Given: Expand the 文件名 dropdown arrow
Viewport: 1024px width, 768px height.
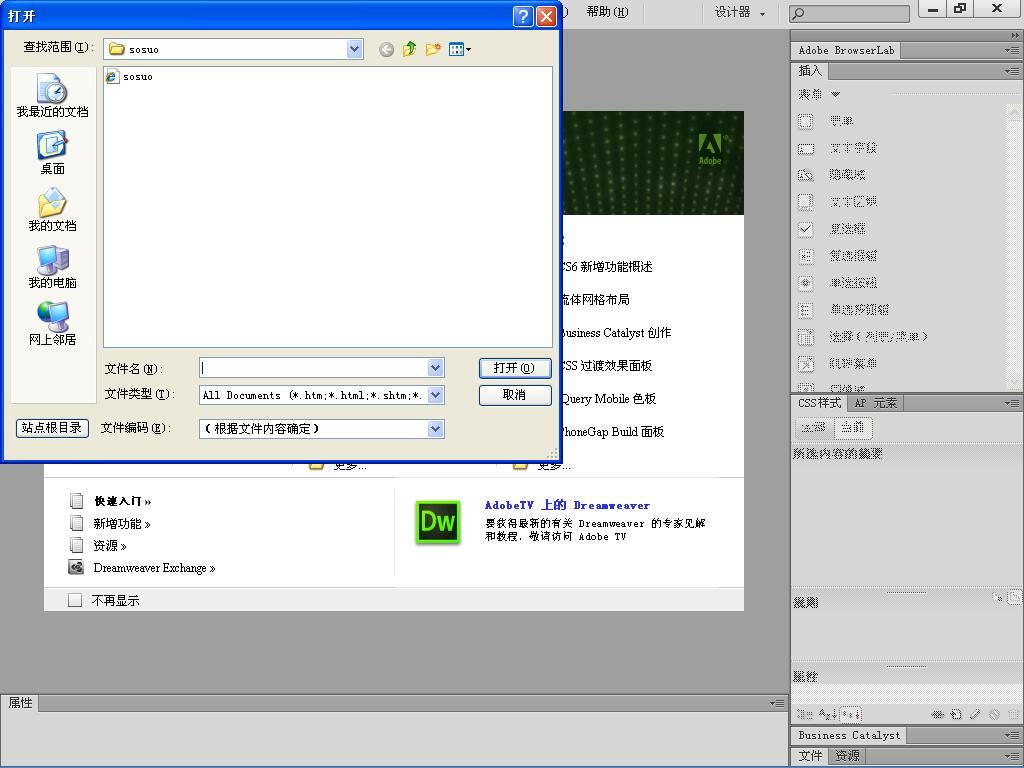Looking at the screenshot, I should (436, 368).
